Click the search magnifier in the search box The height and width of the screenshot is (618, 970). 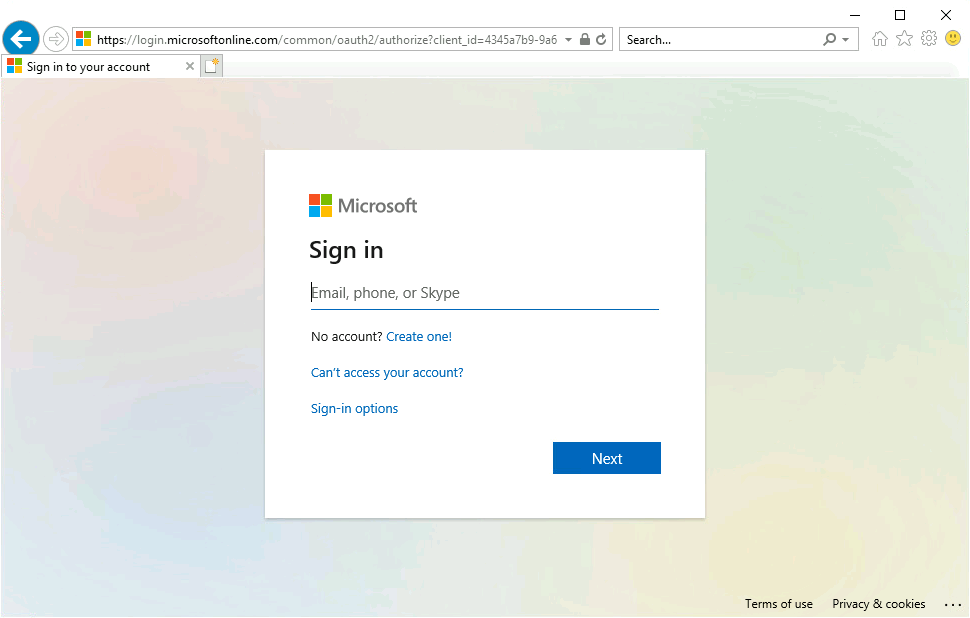(x=828, y=38)
